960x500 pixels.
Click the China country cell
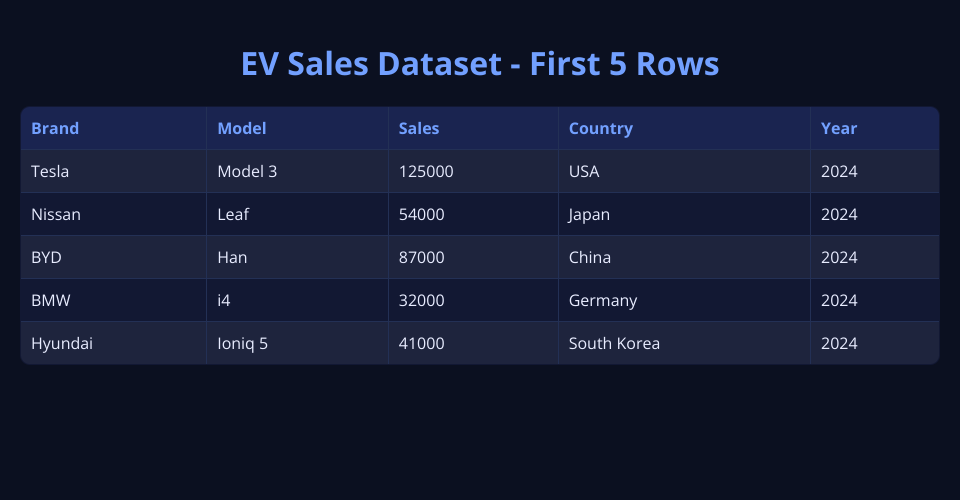pos(590,257)
